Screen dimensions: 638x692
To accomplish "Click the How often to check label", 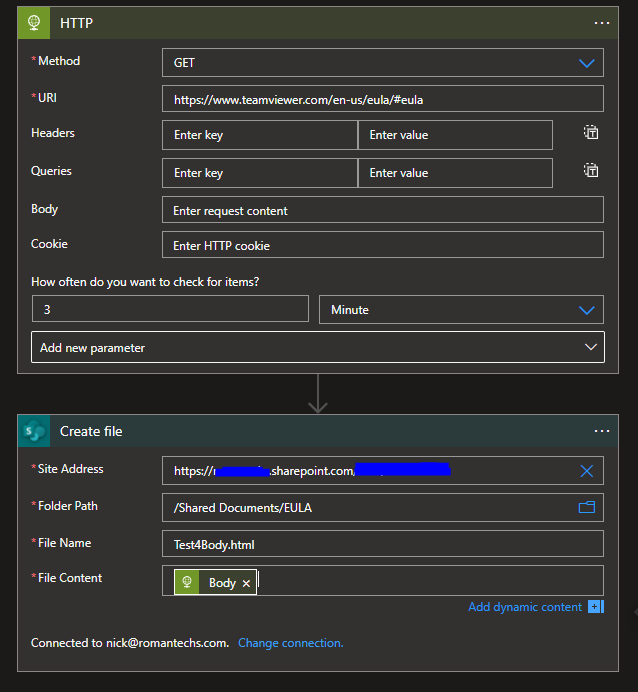I will click(x=145, y=282).
